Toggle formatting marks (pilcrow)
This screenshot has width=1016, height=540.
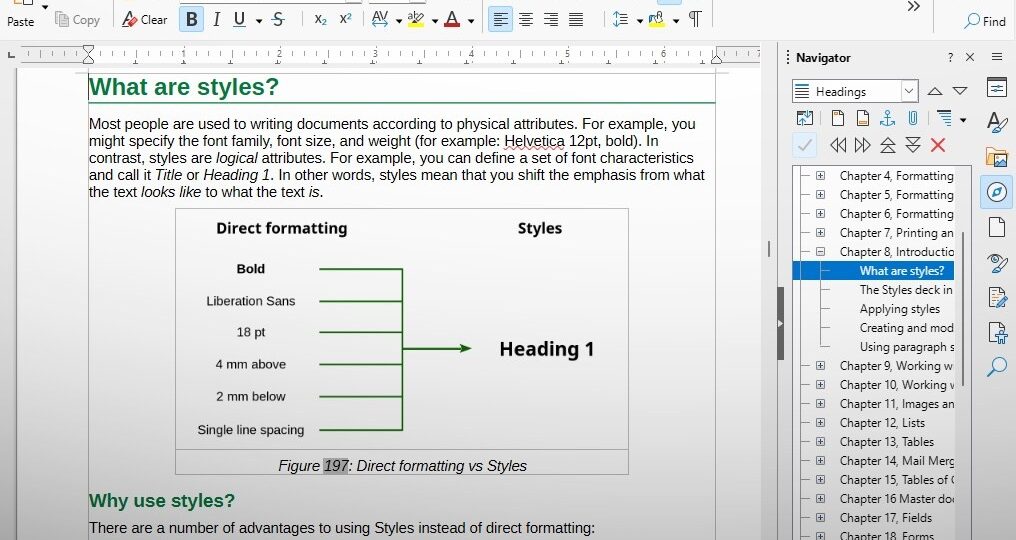click(x=695, y=19)
